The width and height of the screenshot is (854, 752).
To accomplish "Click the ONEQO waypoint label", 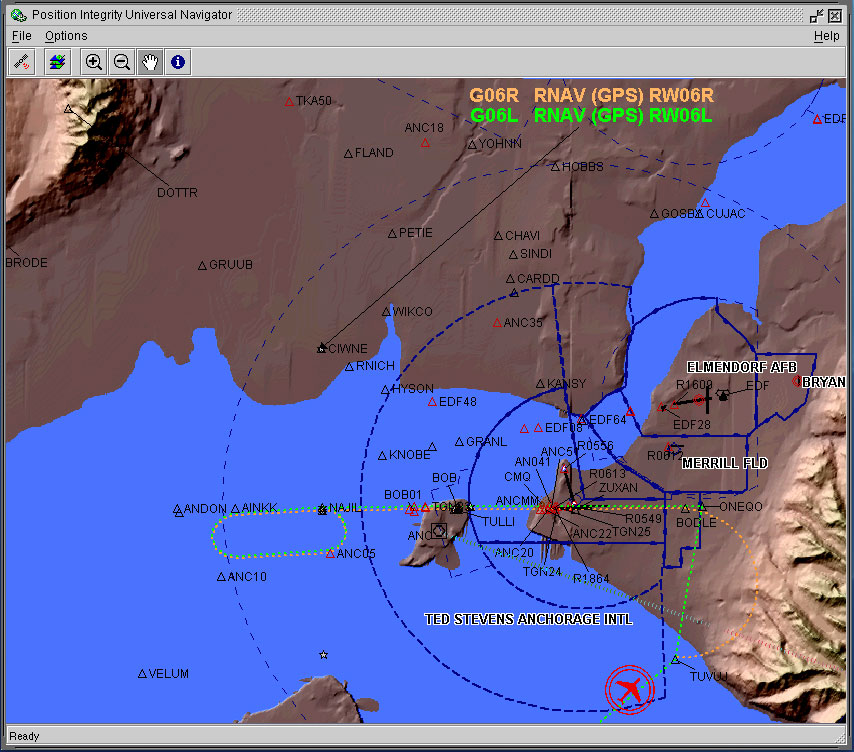I will (x=741, y=507).
